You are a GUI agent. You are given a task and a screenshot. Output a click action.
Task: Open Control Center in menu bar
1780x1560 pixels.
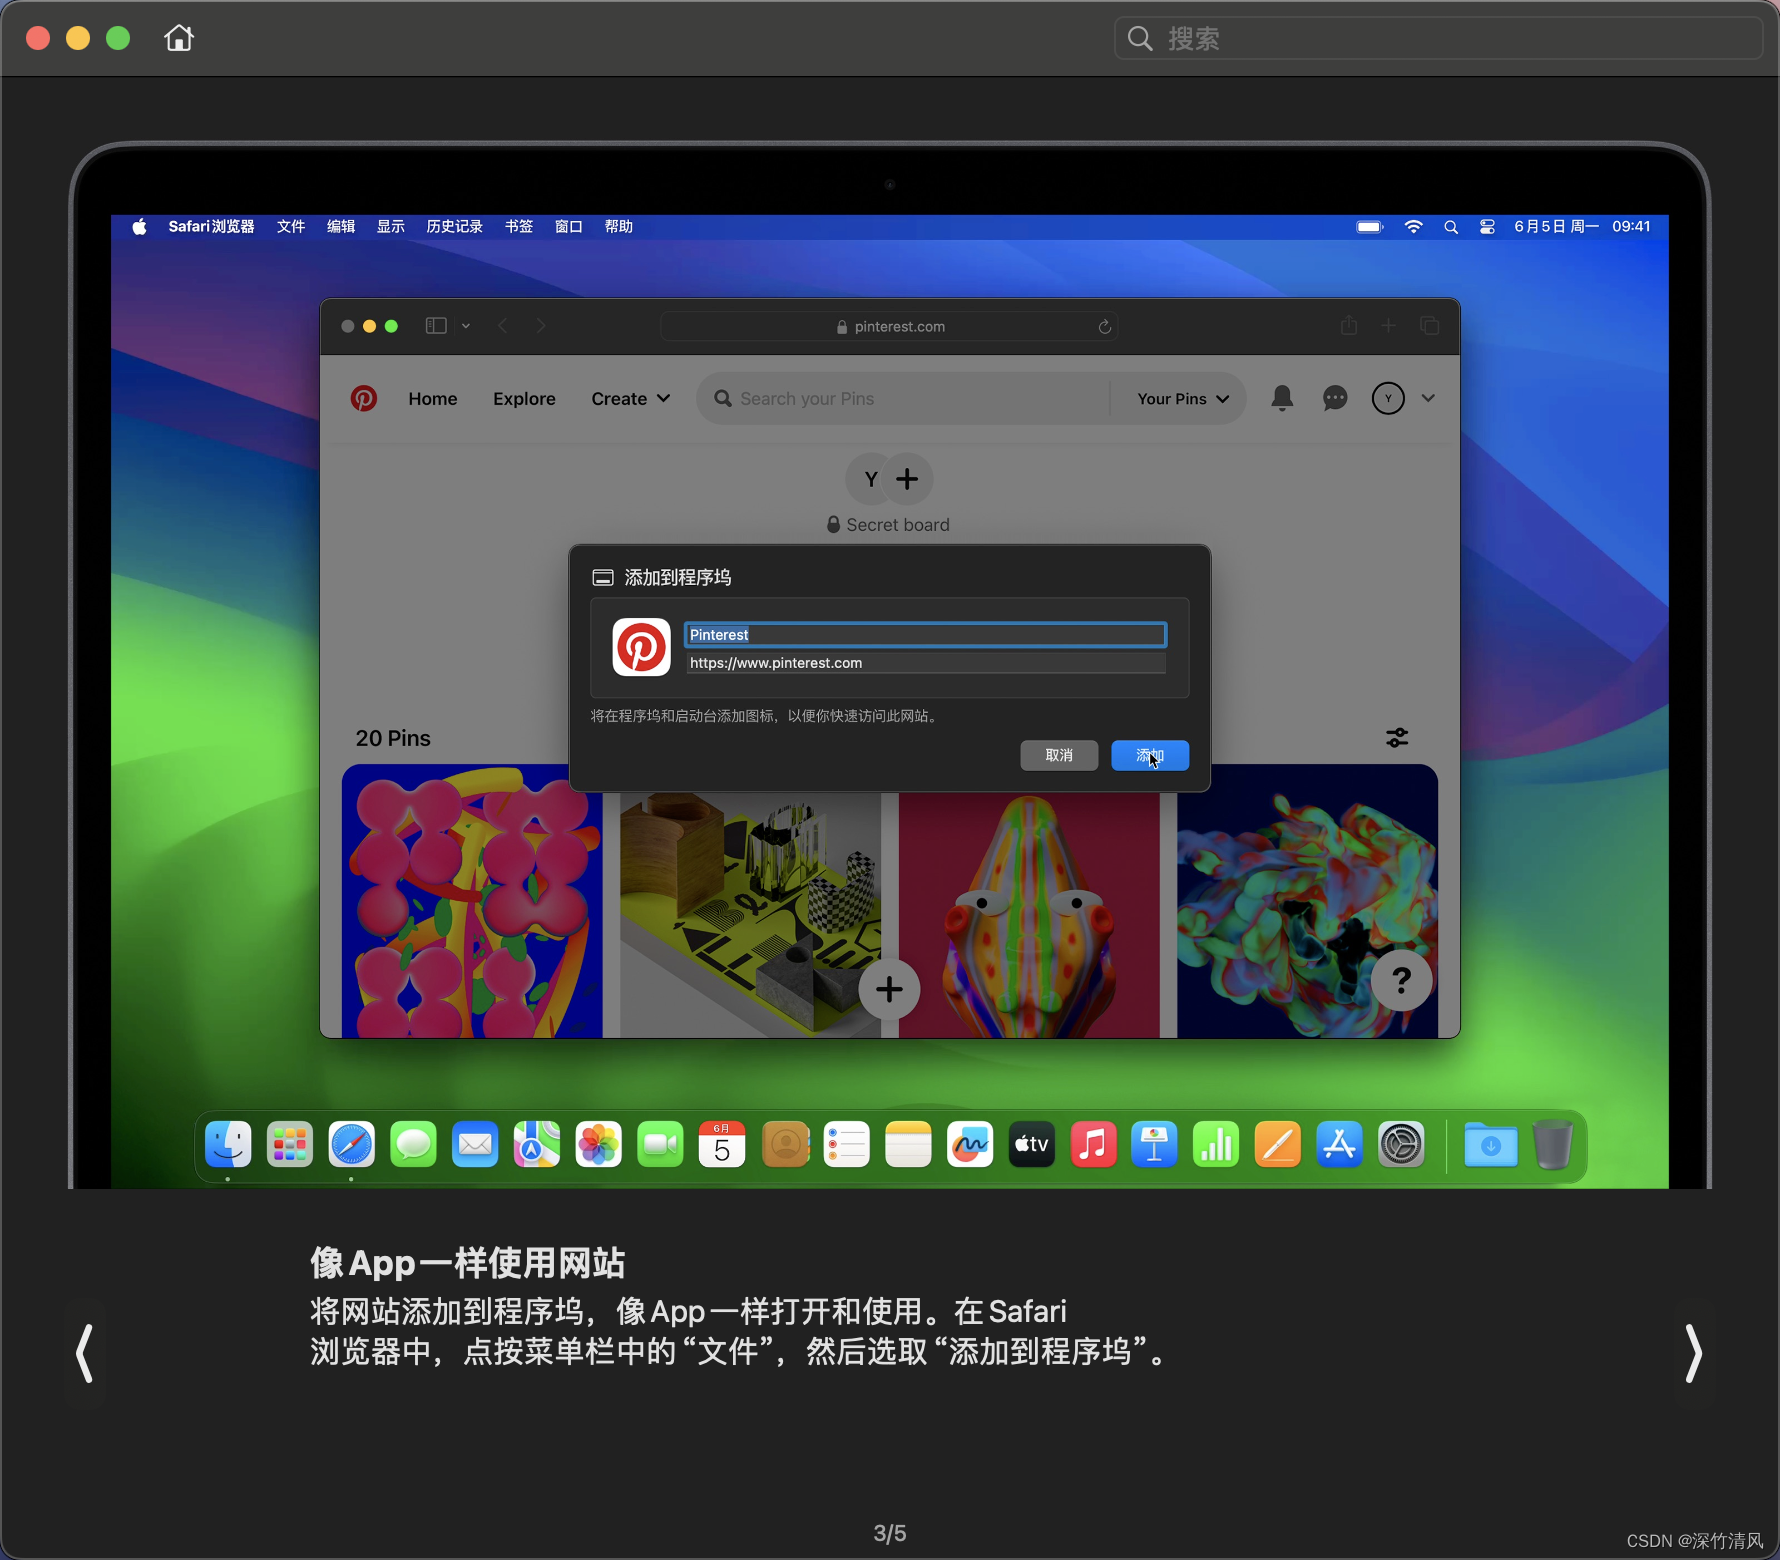(1488, 227)
